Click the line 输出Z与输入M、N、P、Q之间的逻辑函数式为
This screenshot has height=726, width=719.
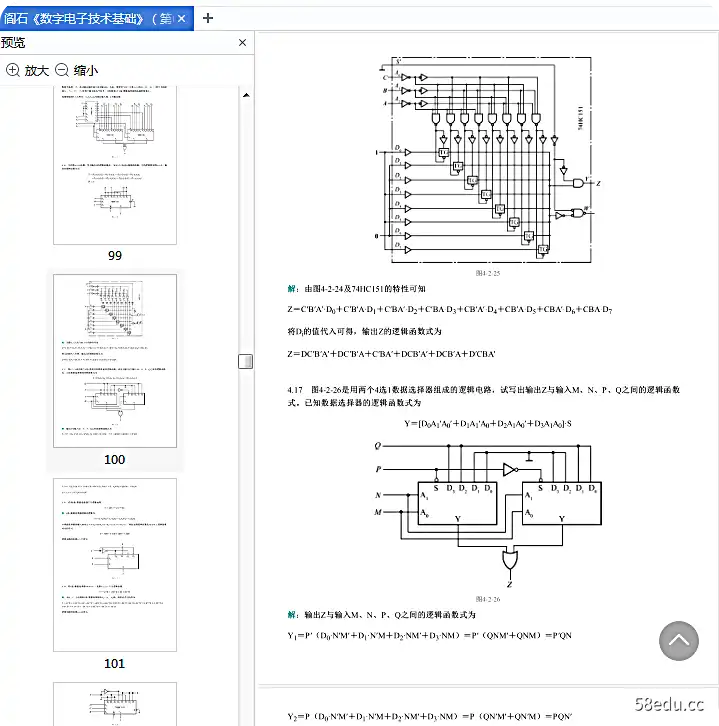390,615
